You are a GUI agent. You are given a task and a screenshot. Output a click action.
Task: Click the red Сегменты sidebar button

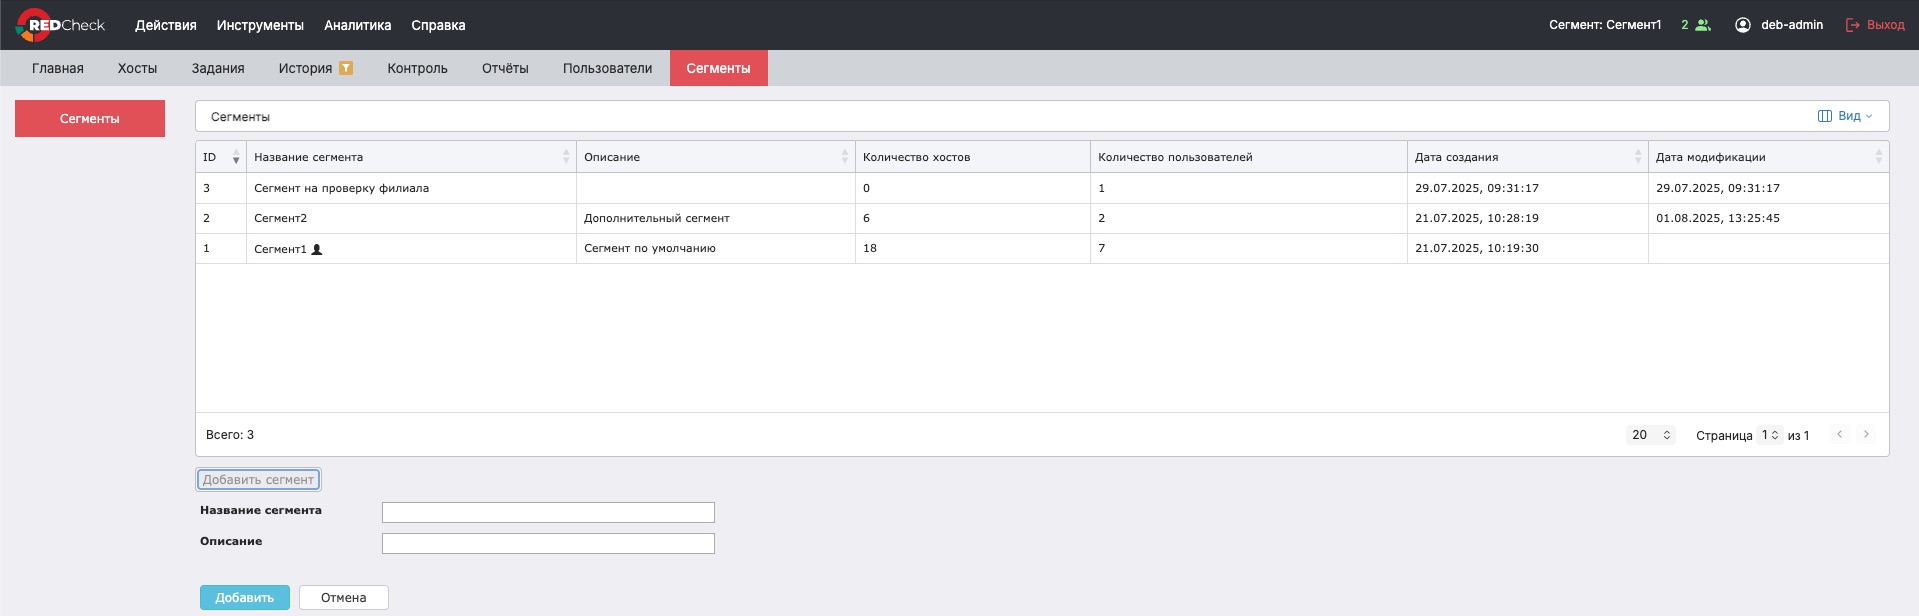[x=90, y=118]
